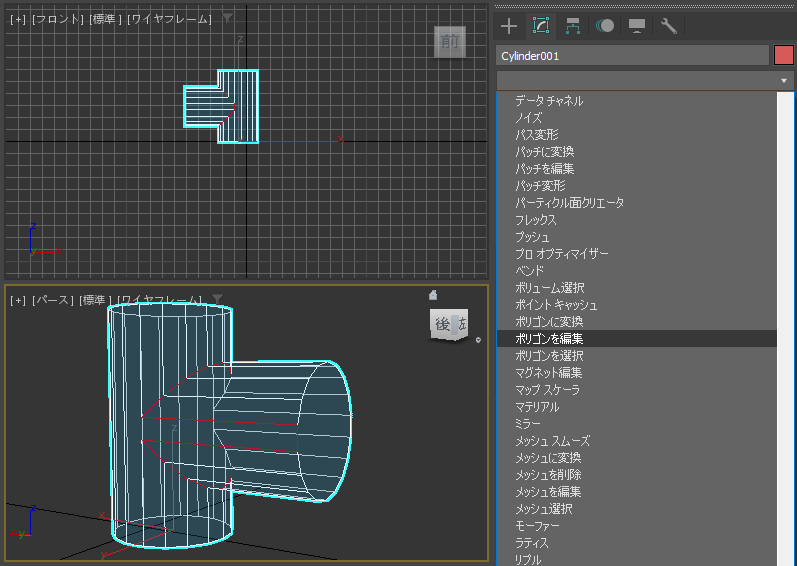Choose パッチに変換 from the list

(637, 152)
